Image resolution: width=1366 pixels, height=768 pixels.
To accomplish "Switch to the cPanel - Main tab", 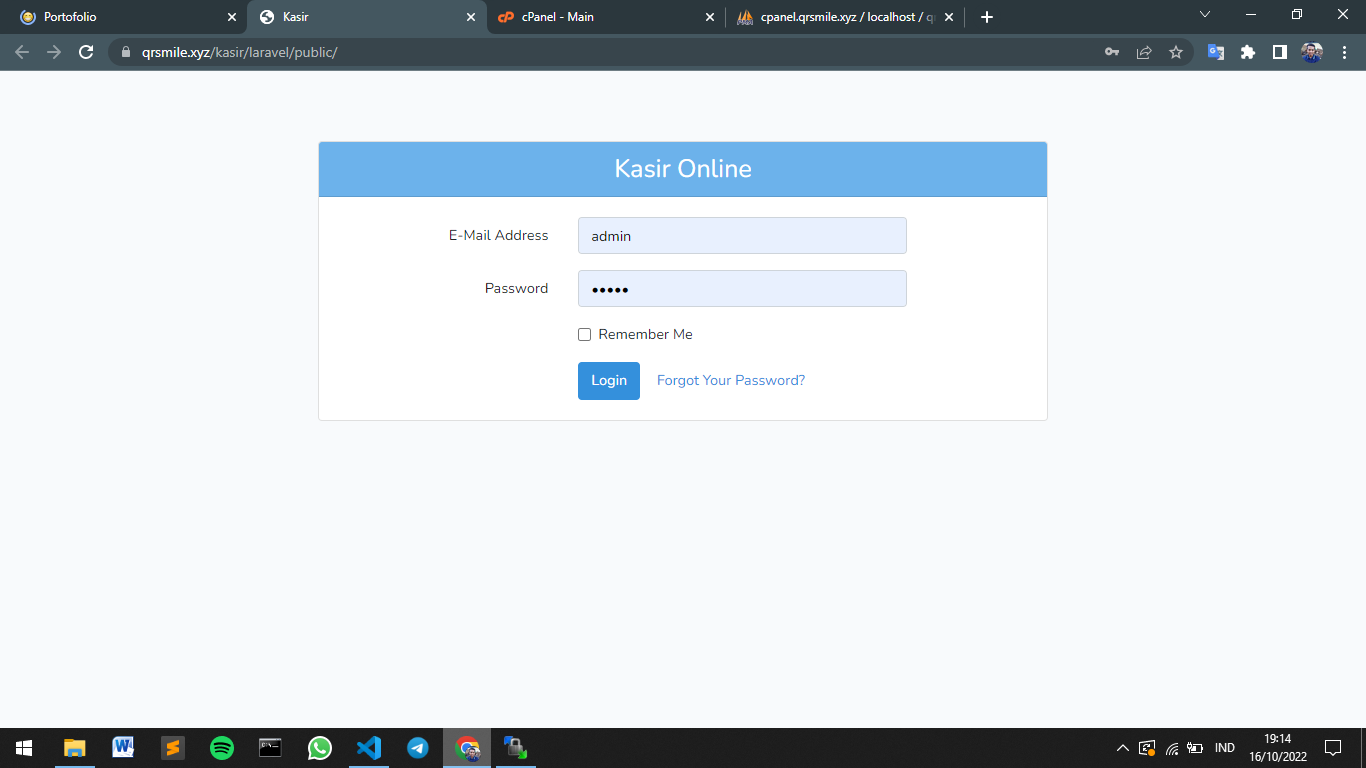I will point(600,17).
